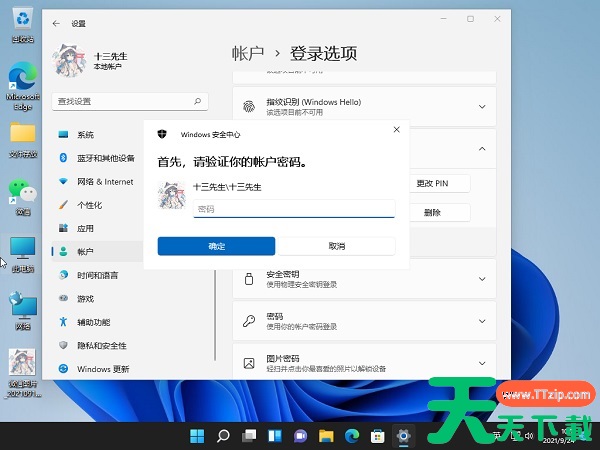Click the 密码 input field in dialog
This screenshot has width=600, height=450.
[x=294, y=209]
